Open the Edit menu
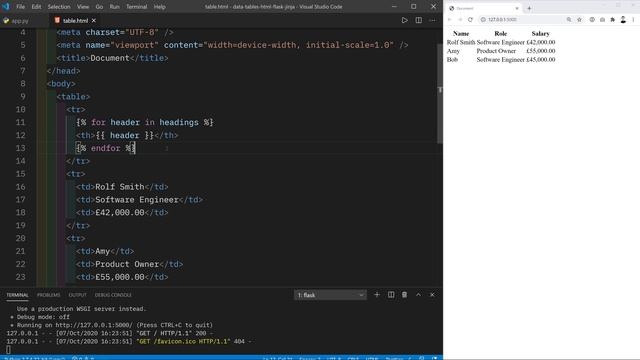 36,7
